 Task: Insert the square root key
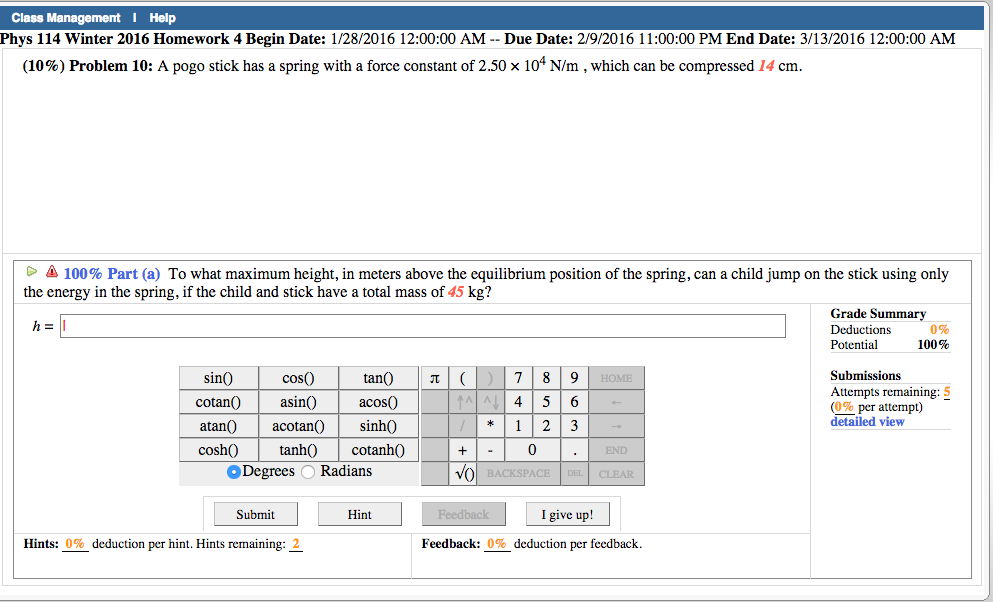coord(462,474)
